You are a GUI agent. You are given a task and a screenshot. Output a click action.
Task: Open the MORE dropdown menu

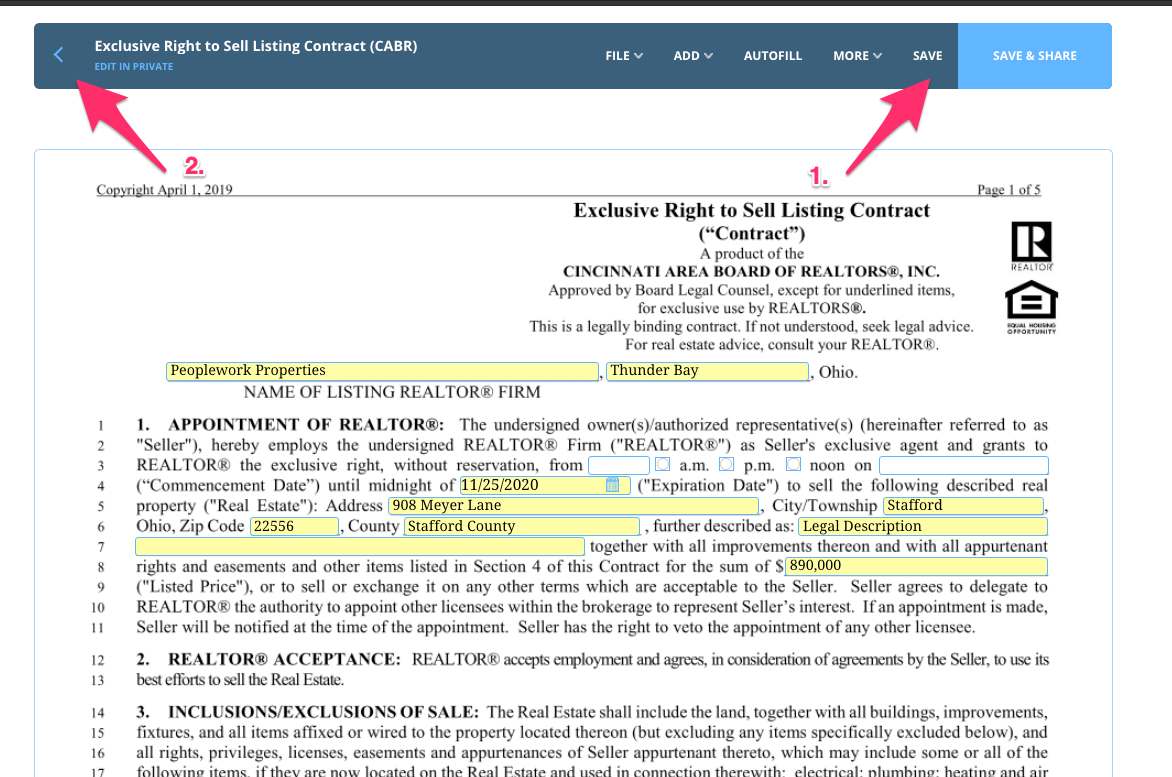(x=856, y=56)
